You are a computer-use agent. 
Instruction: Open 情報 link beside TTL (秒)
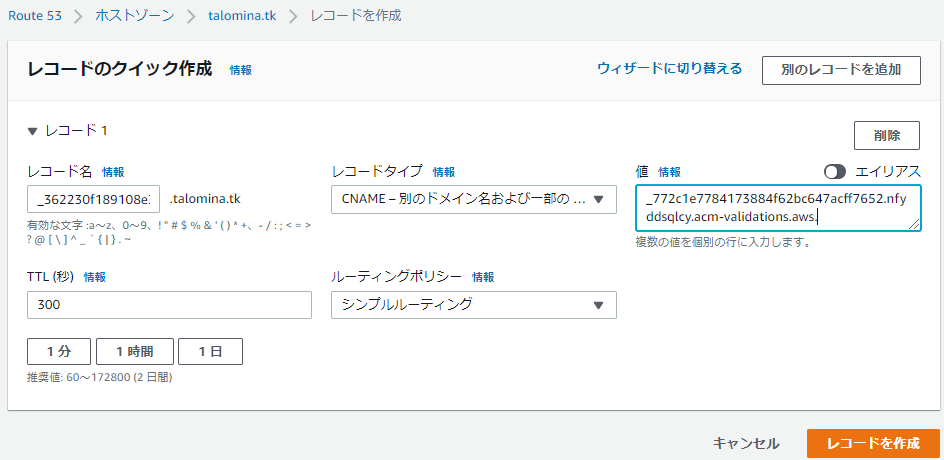coord(95,277)
